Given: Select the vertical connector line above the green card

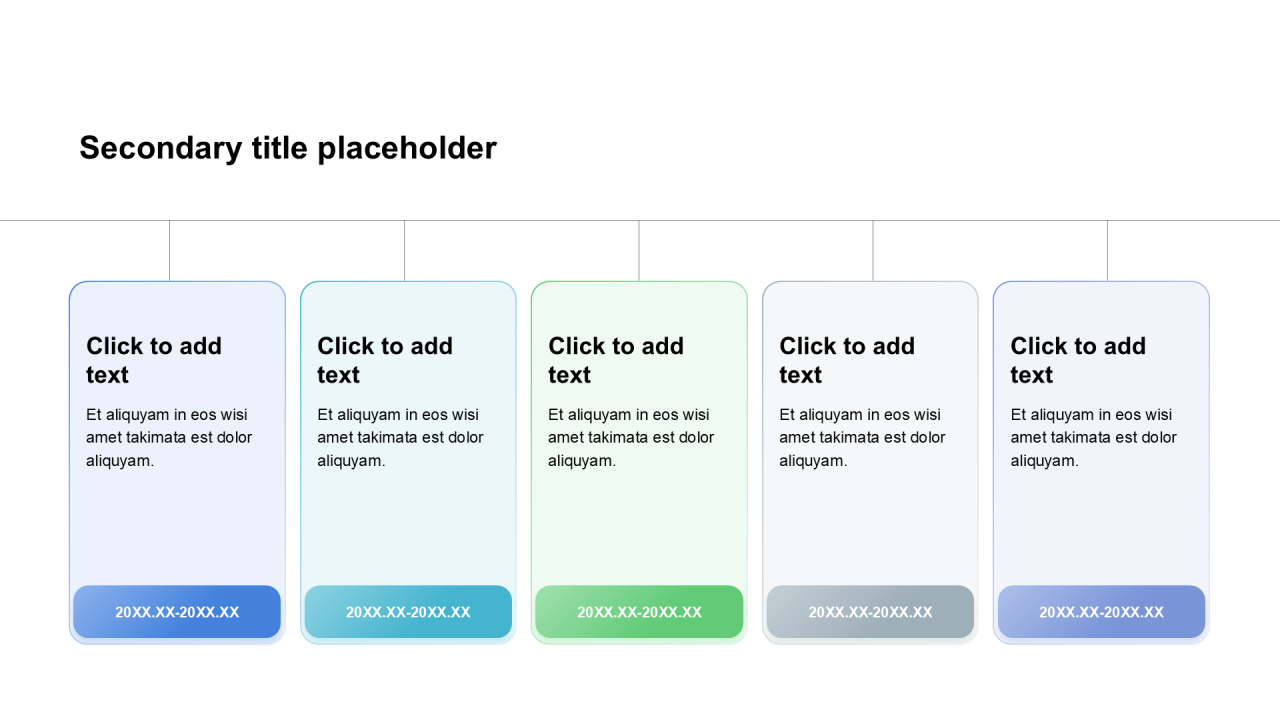Looking at the screenshot, I should click(x=639, y=251).
